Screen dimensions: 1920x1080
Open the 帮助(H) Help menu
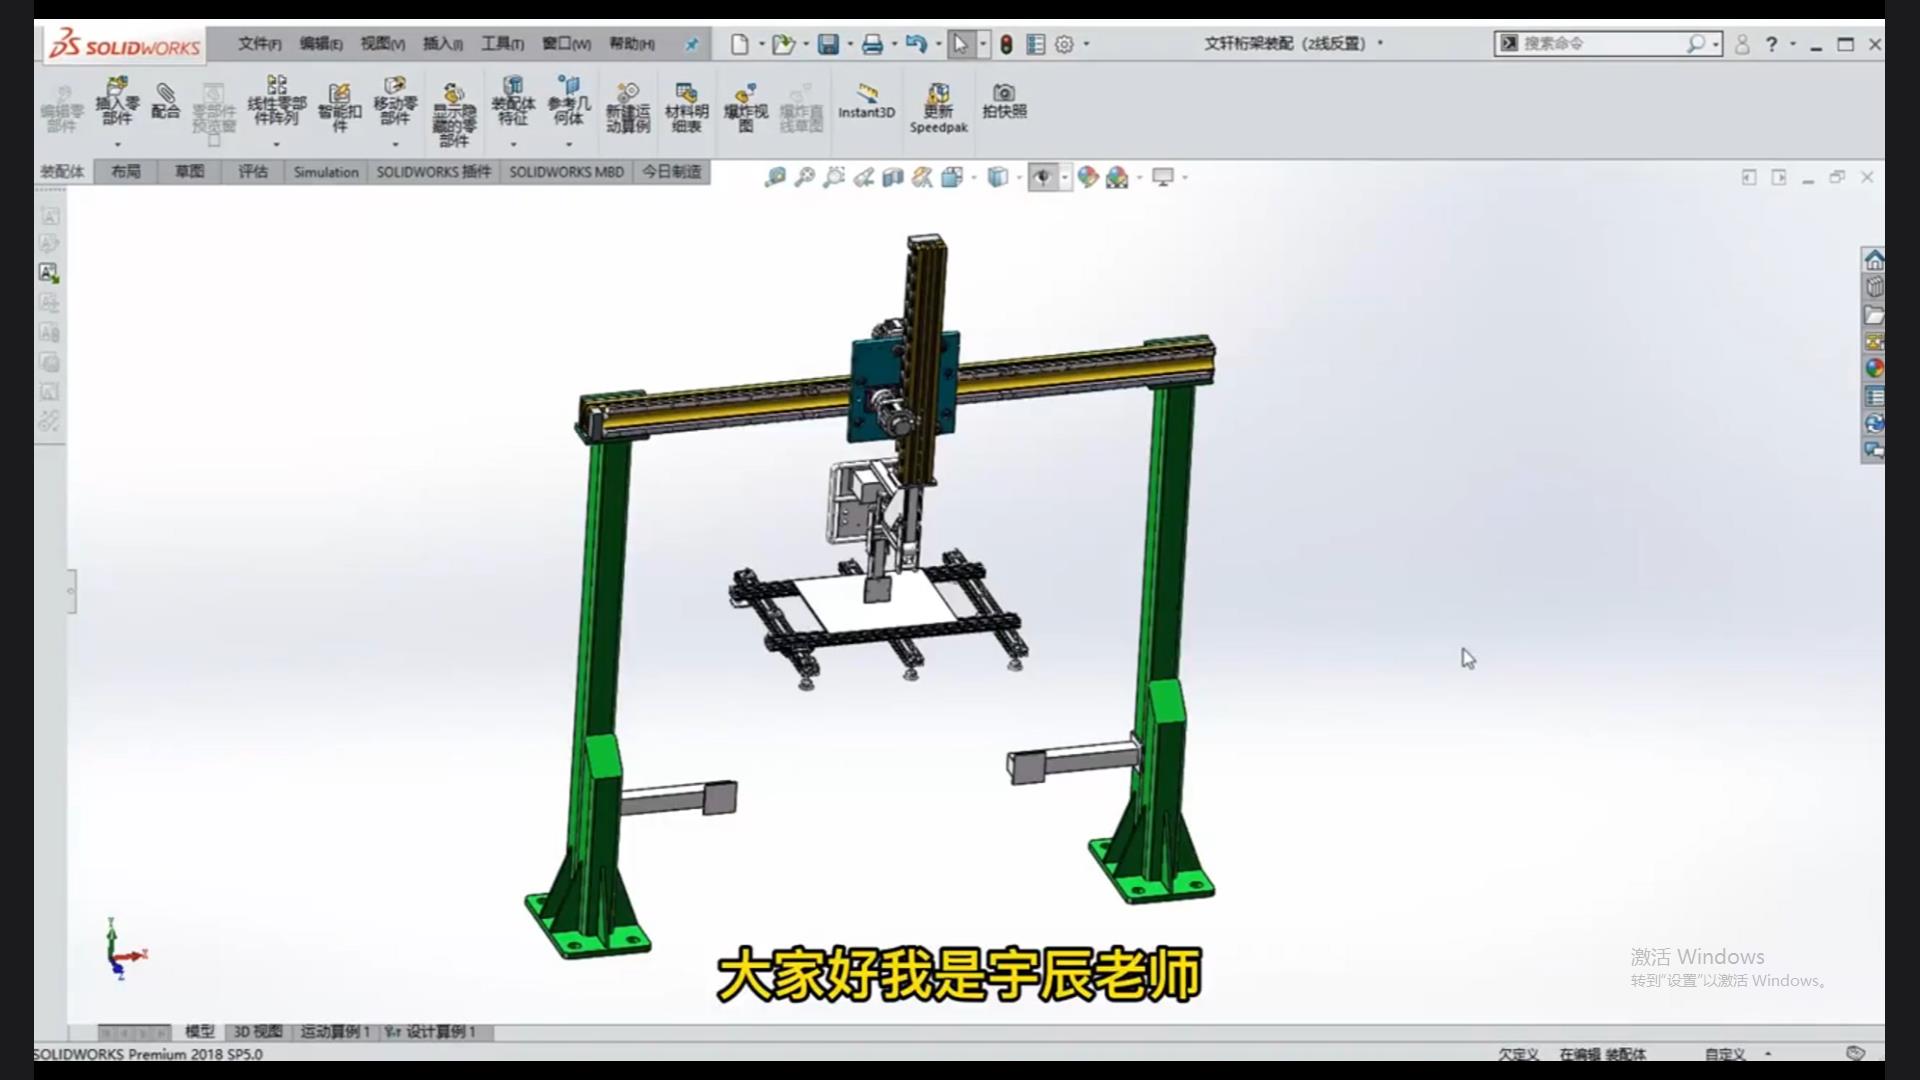pos(632,44)
